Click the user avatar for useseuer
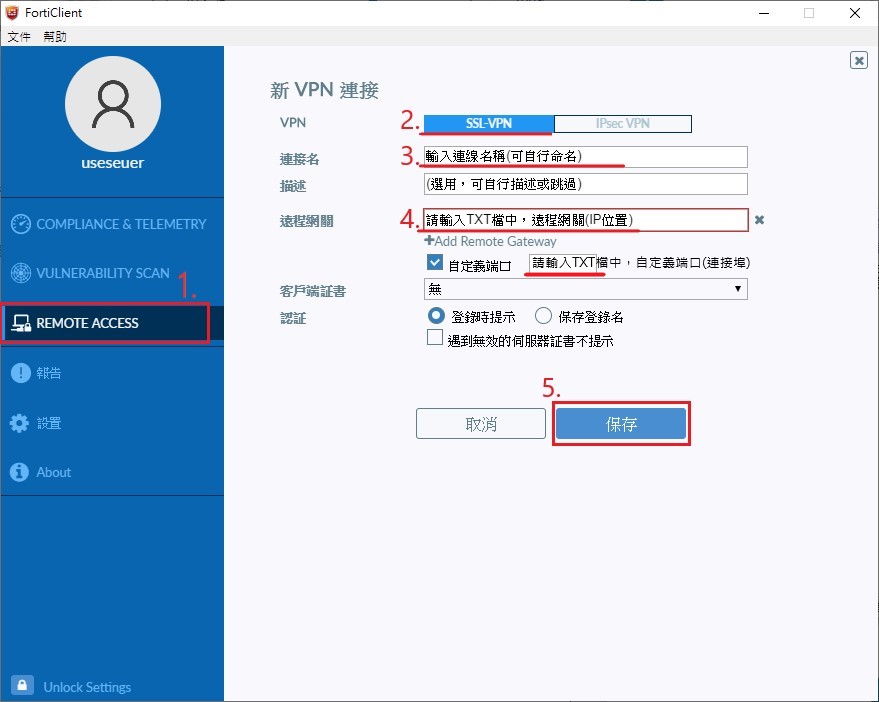This screenshot has width=879, height=702. pos(112,104)
